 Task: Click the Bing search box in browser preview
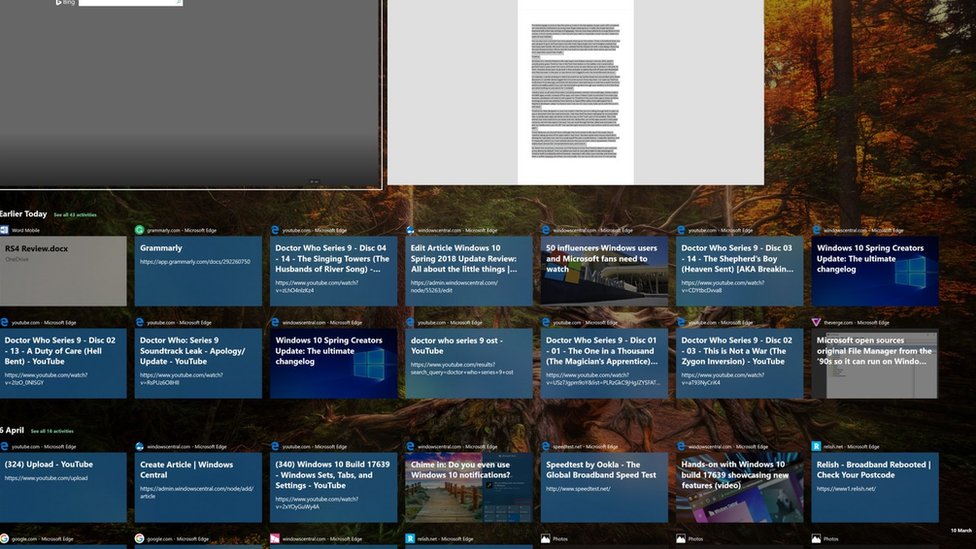tap(130, 3)
